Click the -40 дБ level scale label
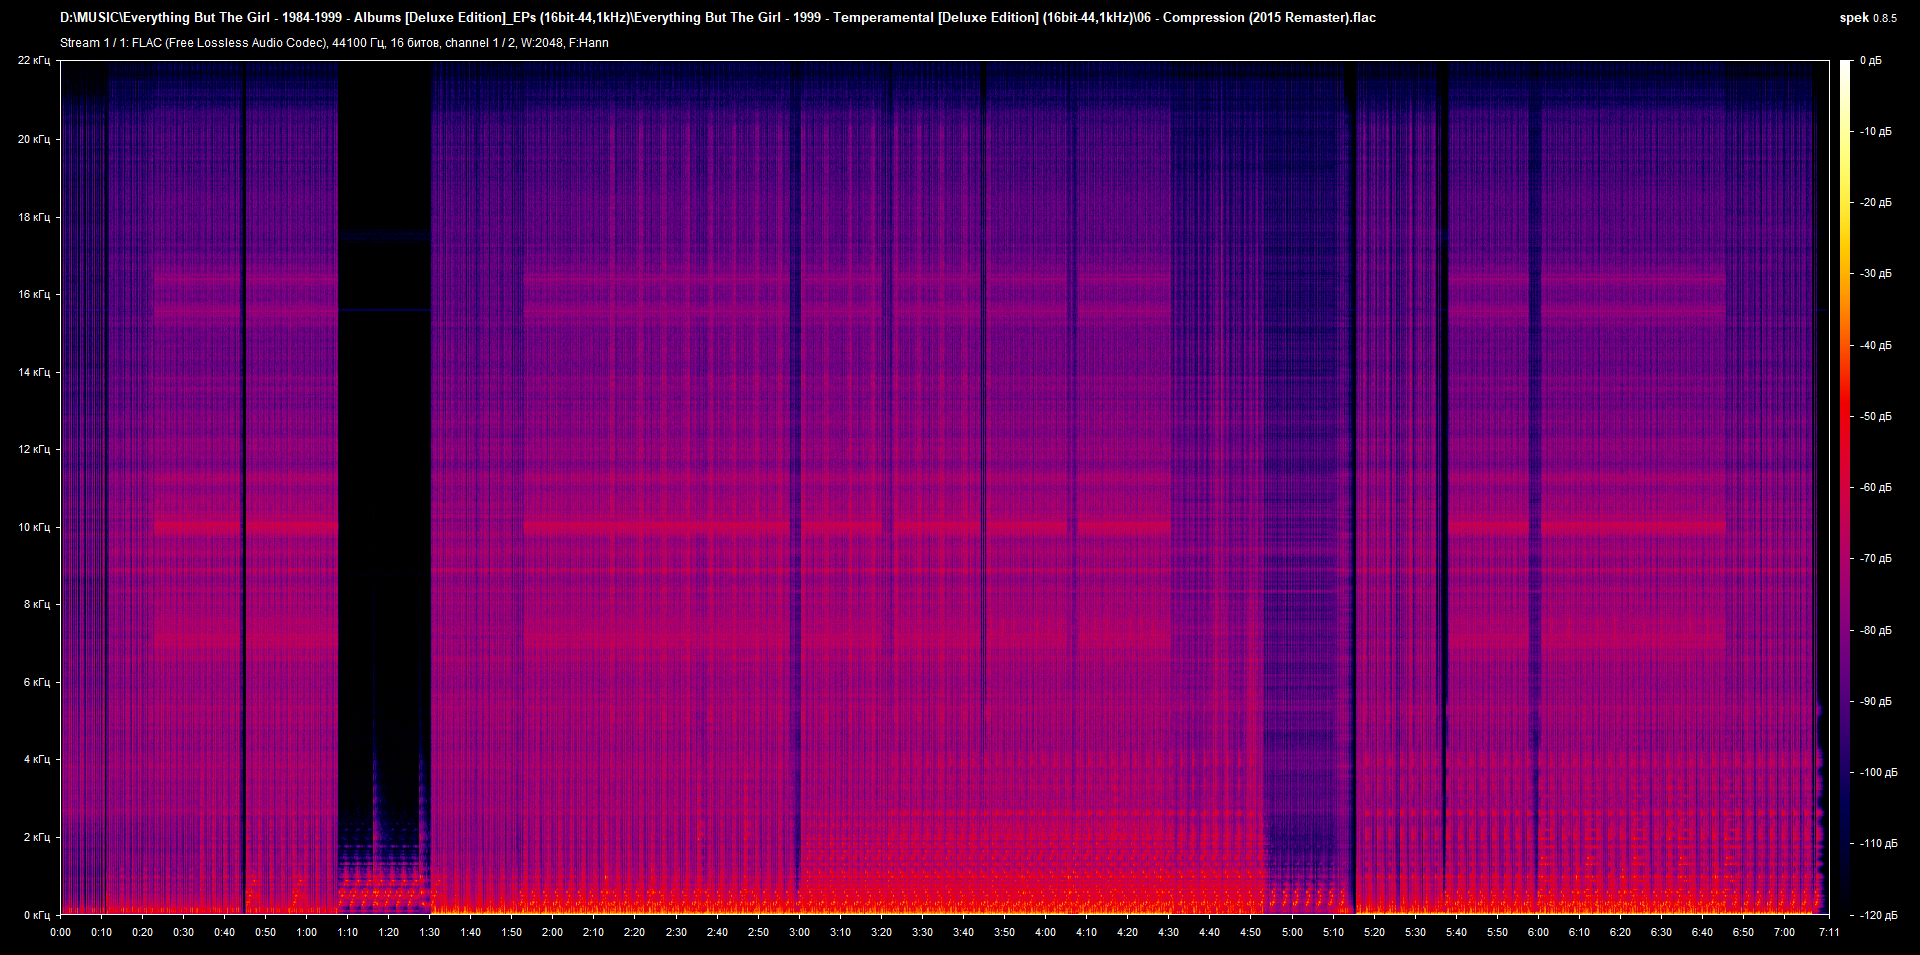The image size is (1920, 955). tap(1875, 345)
